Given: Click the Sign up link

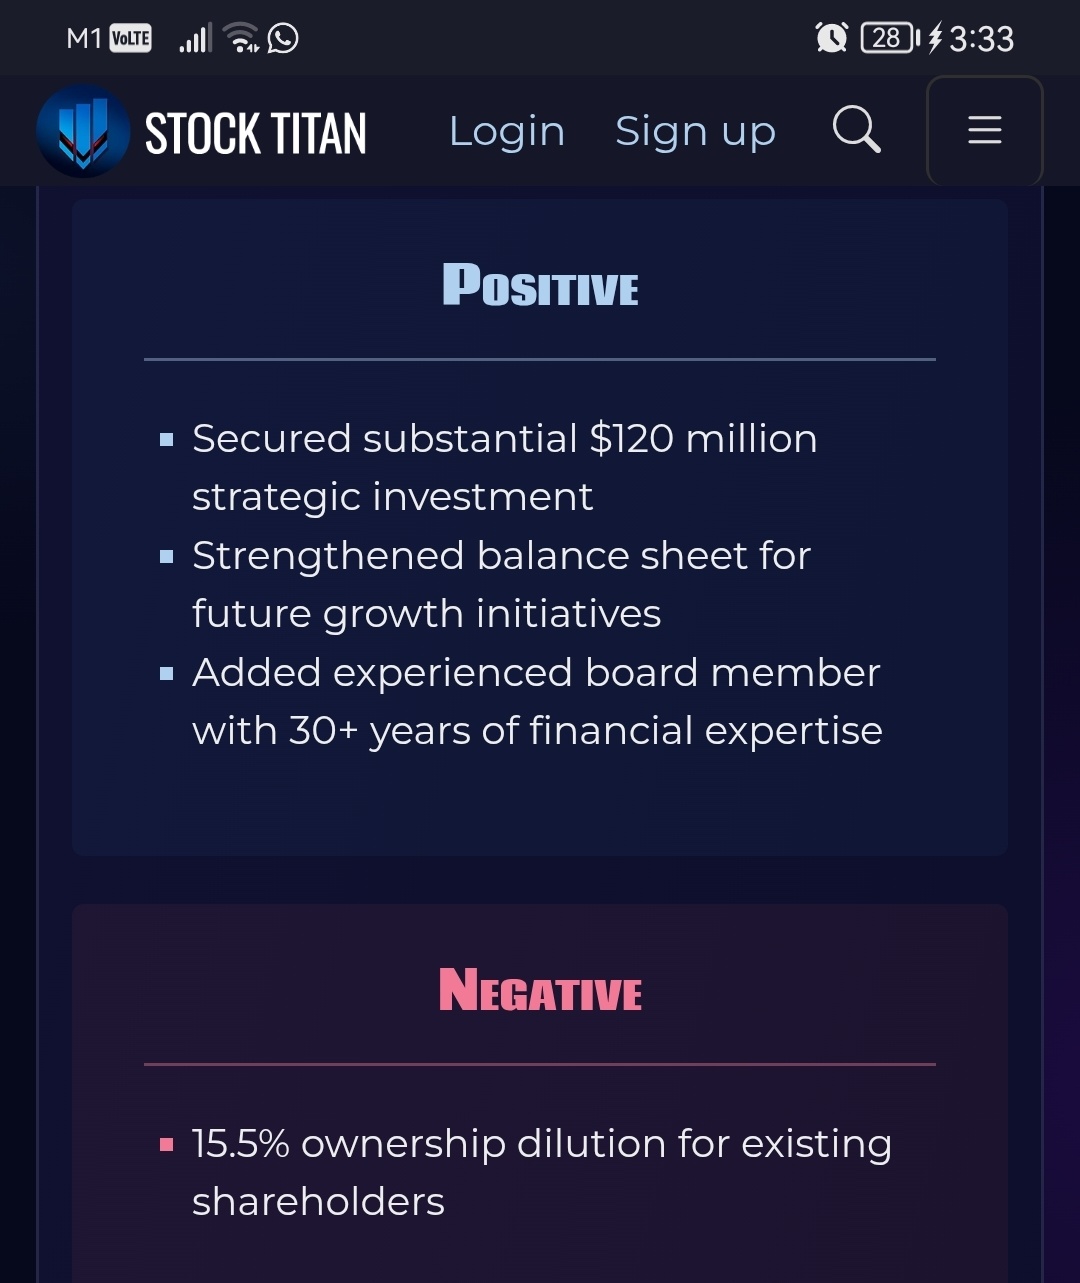Looking at the screenshot, I should click(695, 132).
